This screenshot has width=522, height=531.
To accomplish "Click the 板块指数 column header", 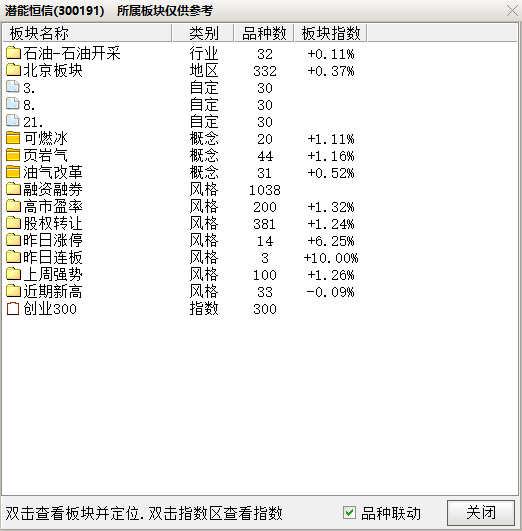I will click(x=331, y=33).
